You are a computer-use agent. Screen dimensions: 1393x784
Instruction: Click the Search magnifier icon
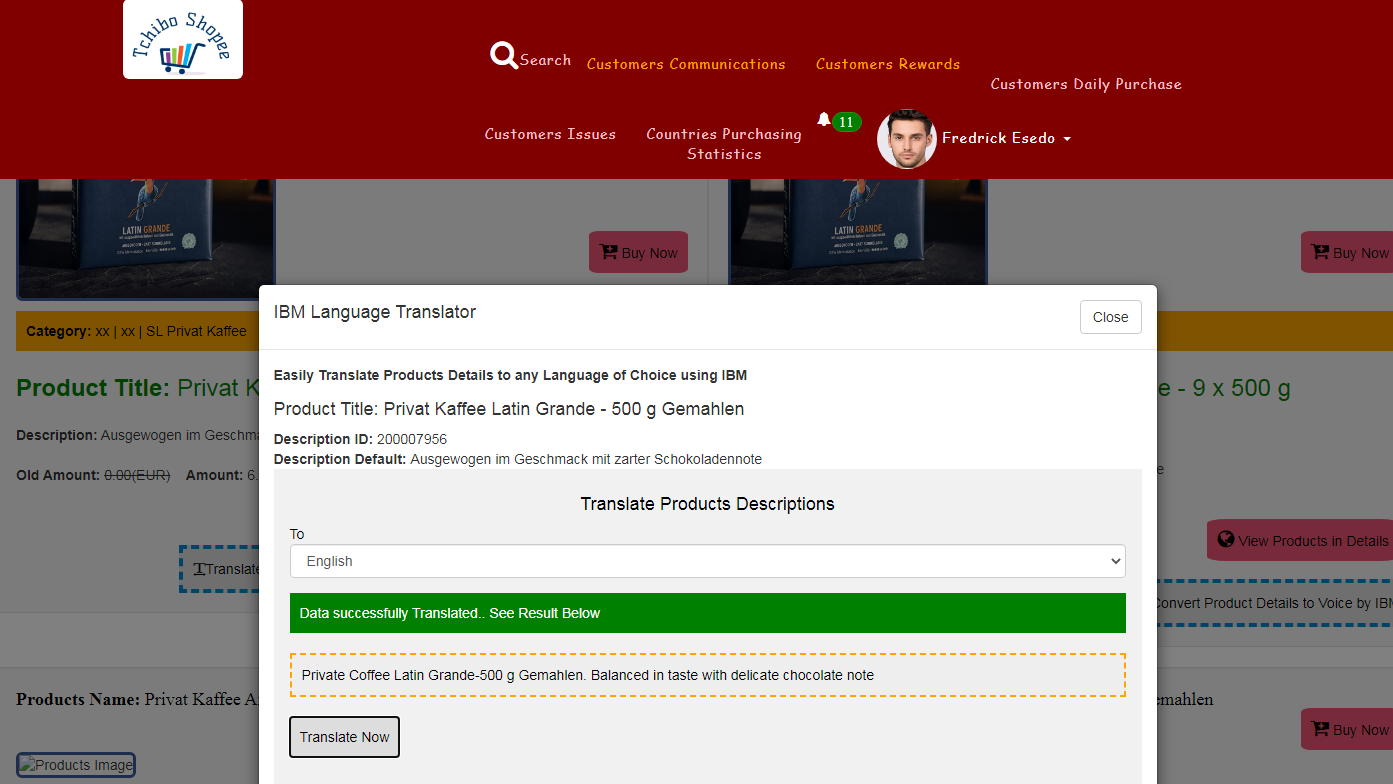(504, 56)
